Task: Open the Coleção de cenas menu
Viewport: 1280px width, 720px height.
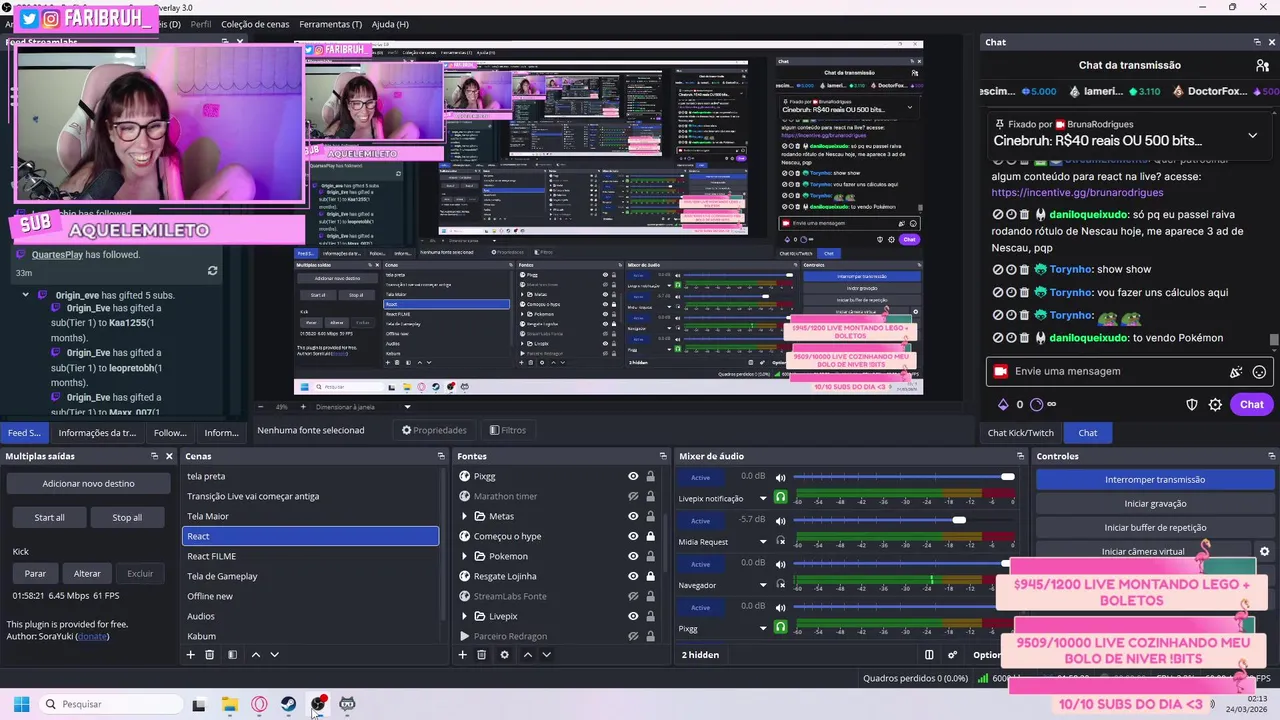Action: click(x=255, y=24)
